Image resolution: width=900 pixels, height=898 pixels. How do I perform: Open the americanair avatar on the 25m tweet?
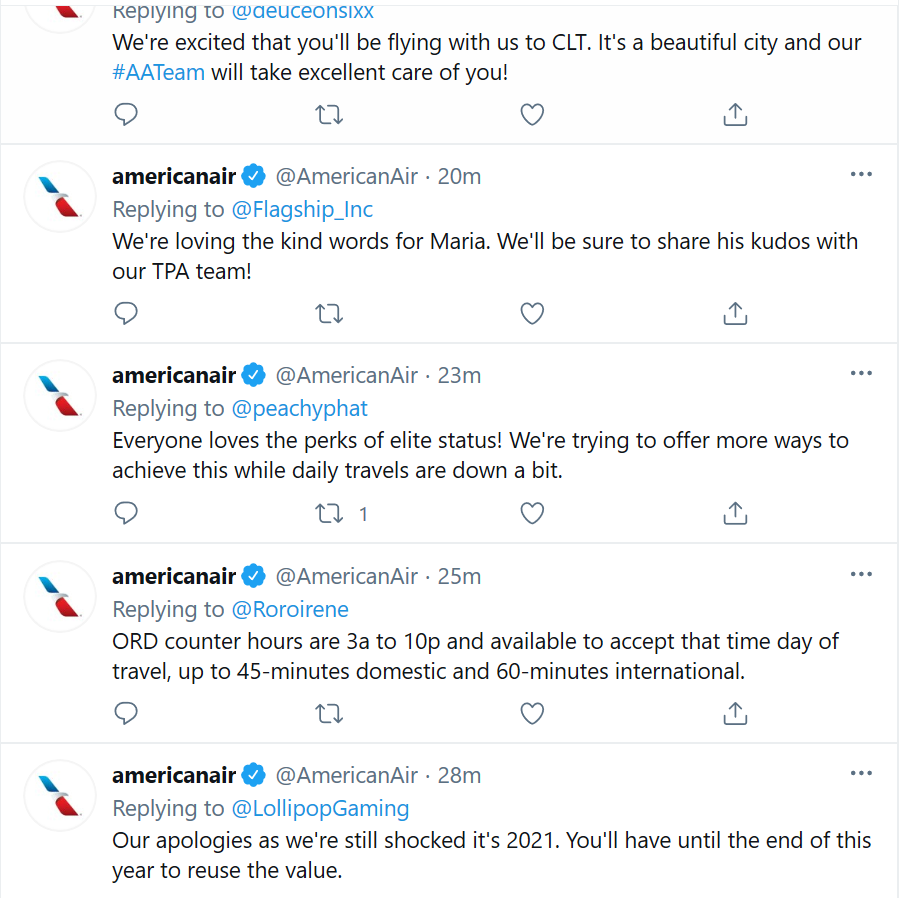pyautogui.click(x=60, y=597)
